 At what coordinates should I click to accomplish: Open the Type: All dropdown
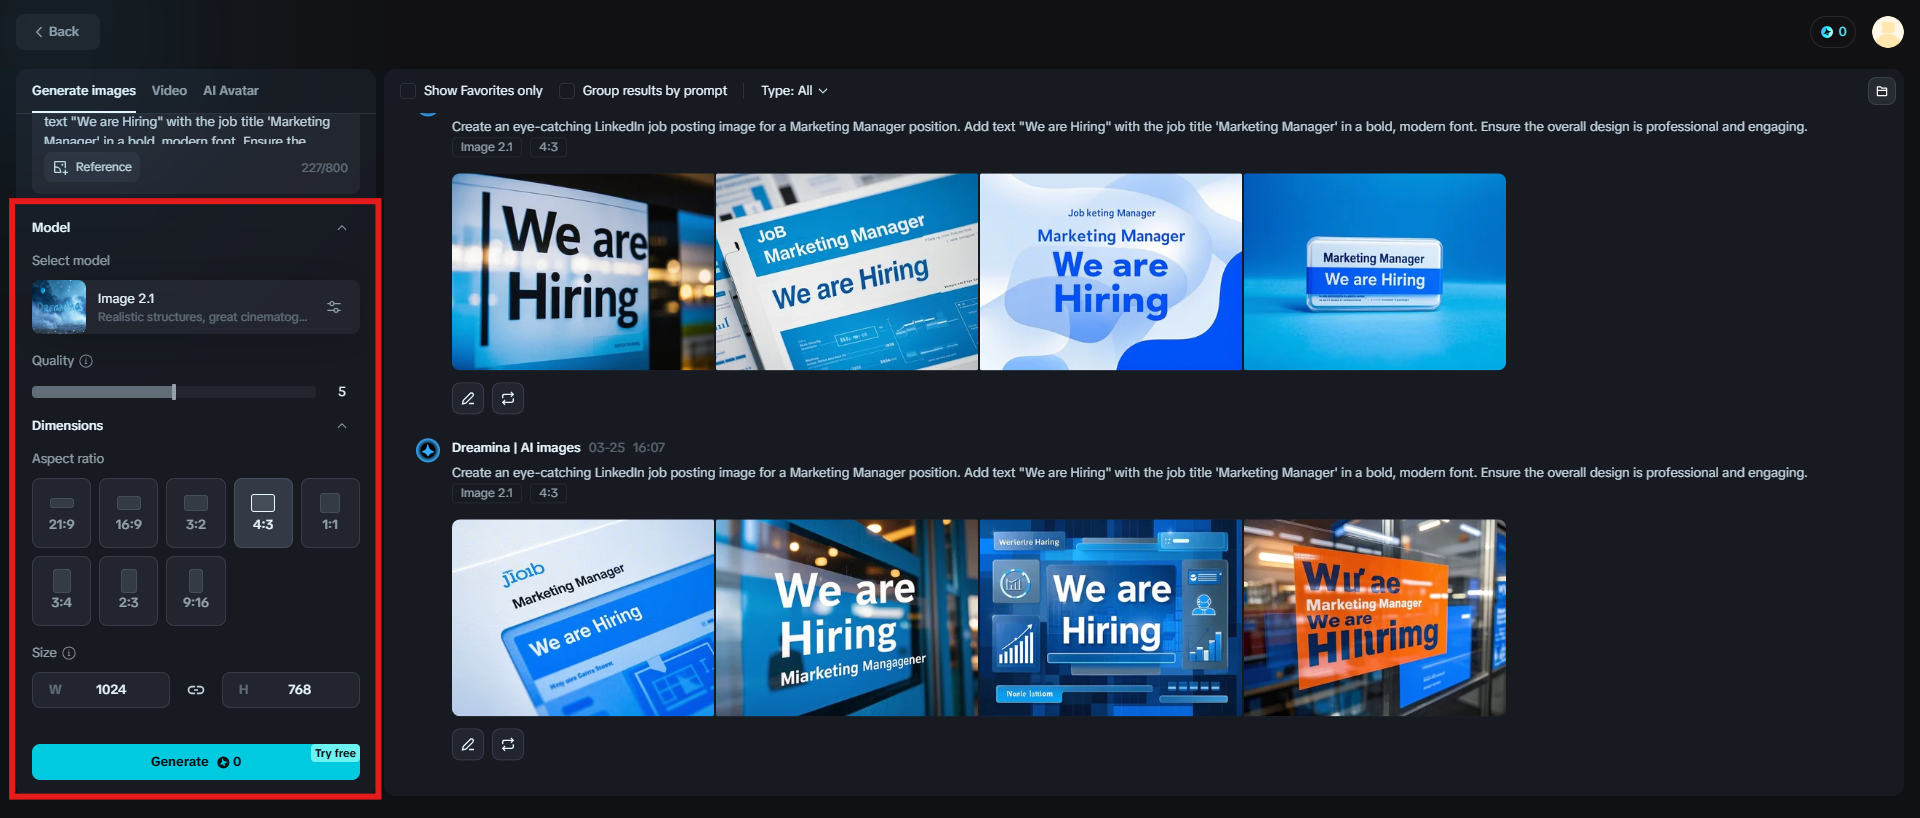794,91
